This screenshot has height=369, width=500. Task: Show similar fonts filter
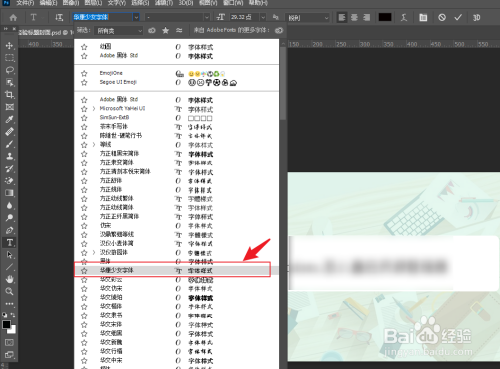179,31
